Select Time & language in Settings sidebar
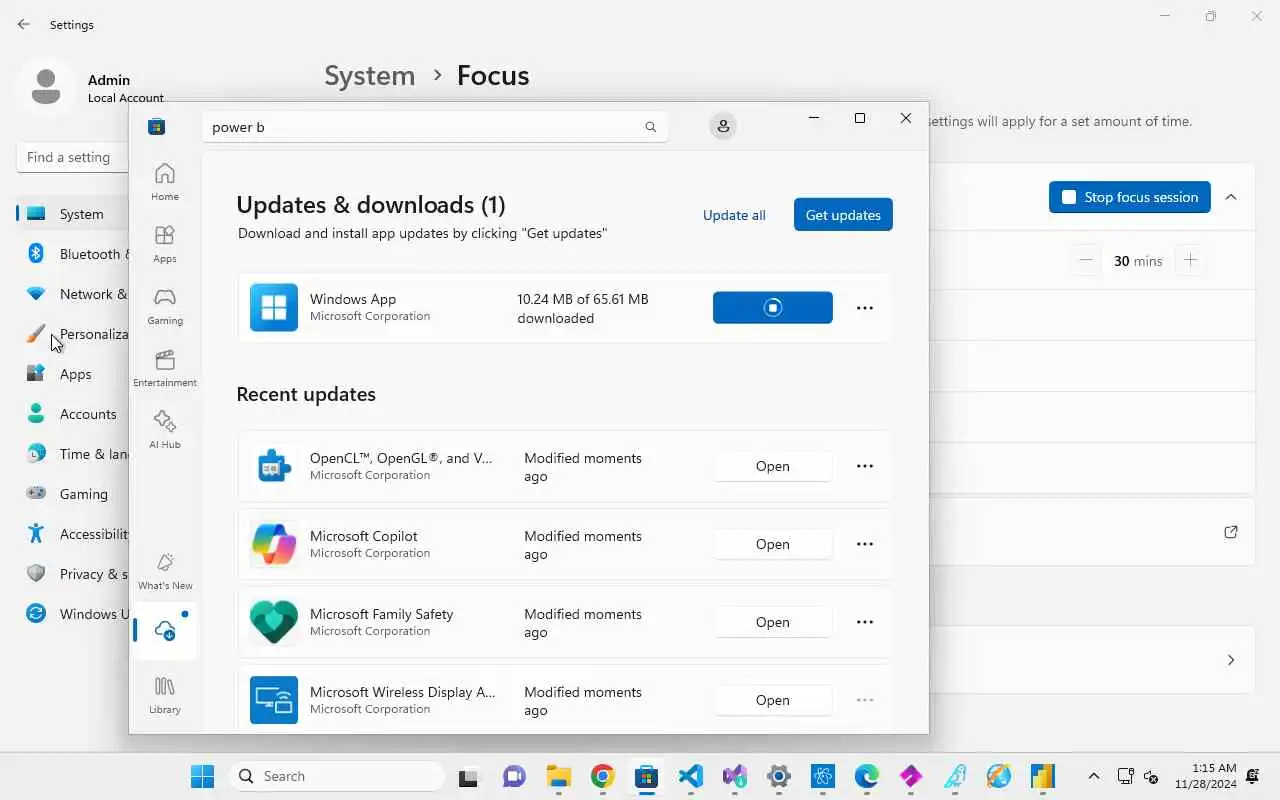 (72, 454)
